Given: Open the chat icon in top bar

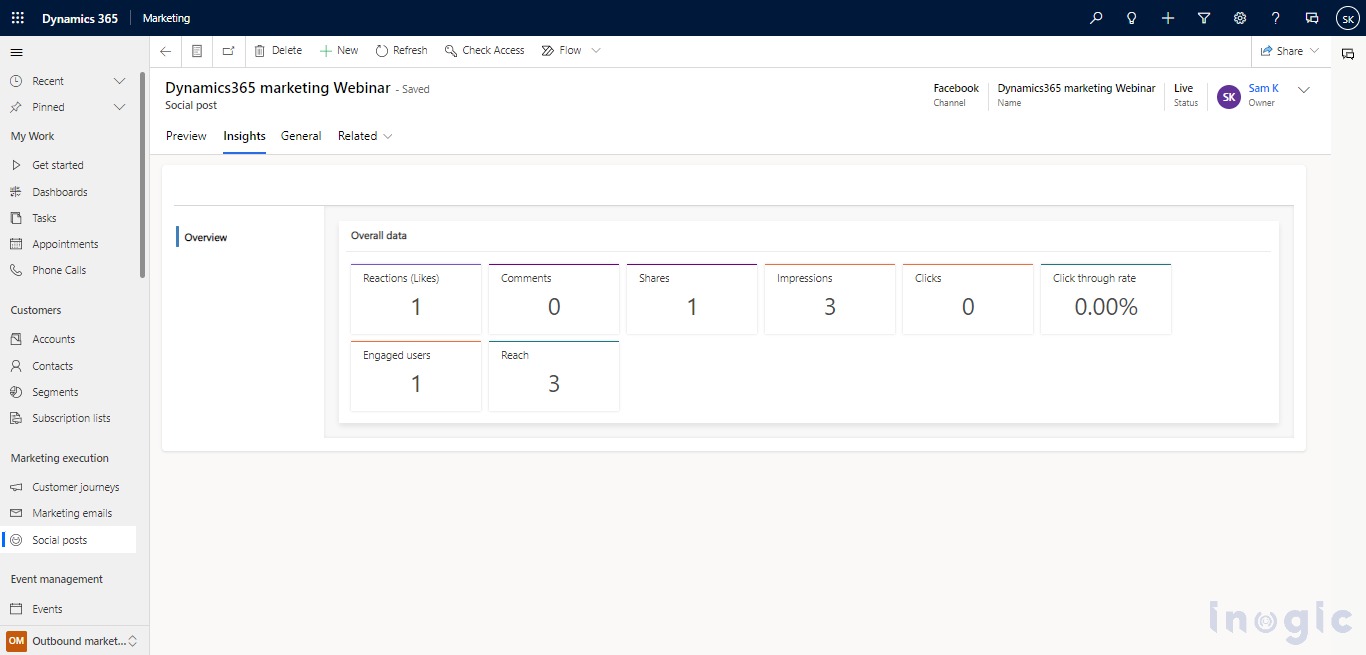Looking at the screenshot, I should click(1312, 18).
